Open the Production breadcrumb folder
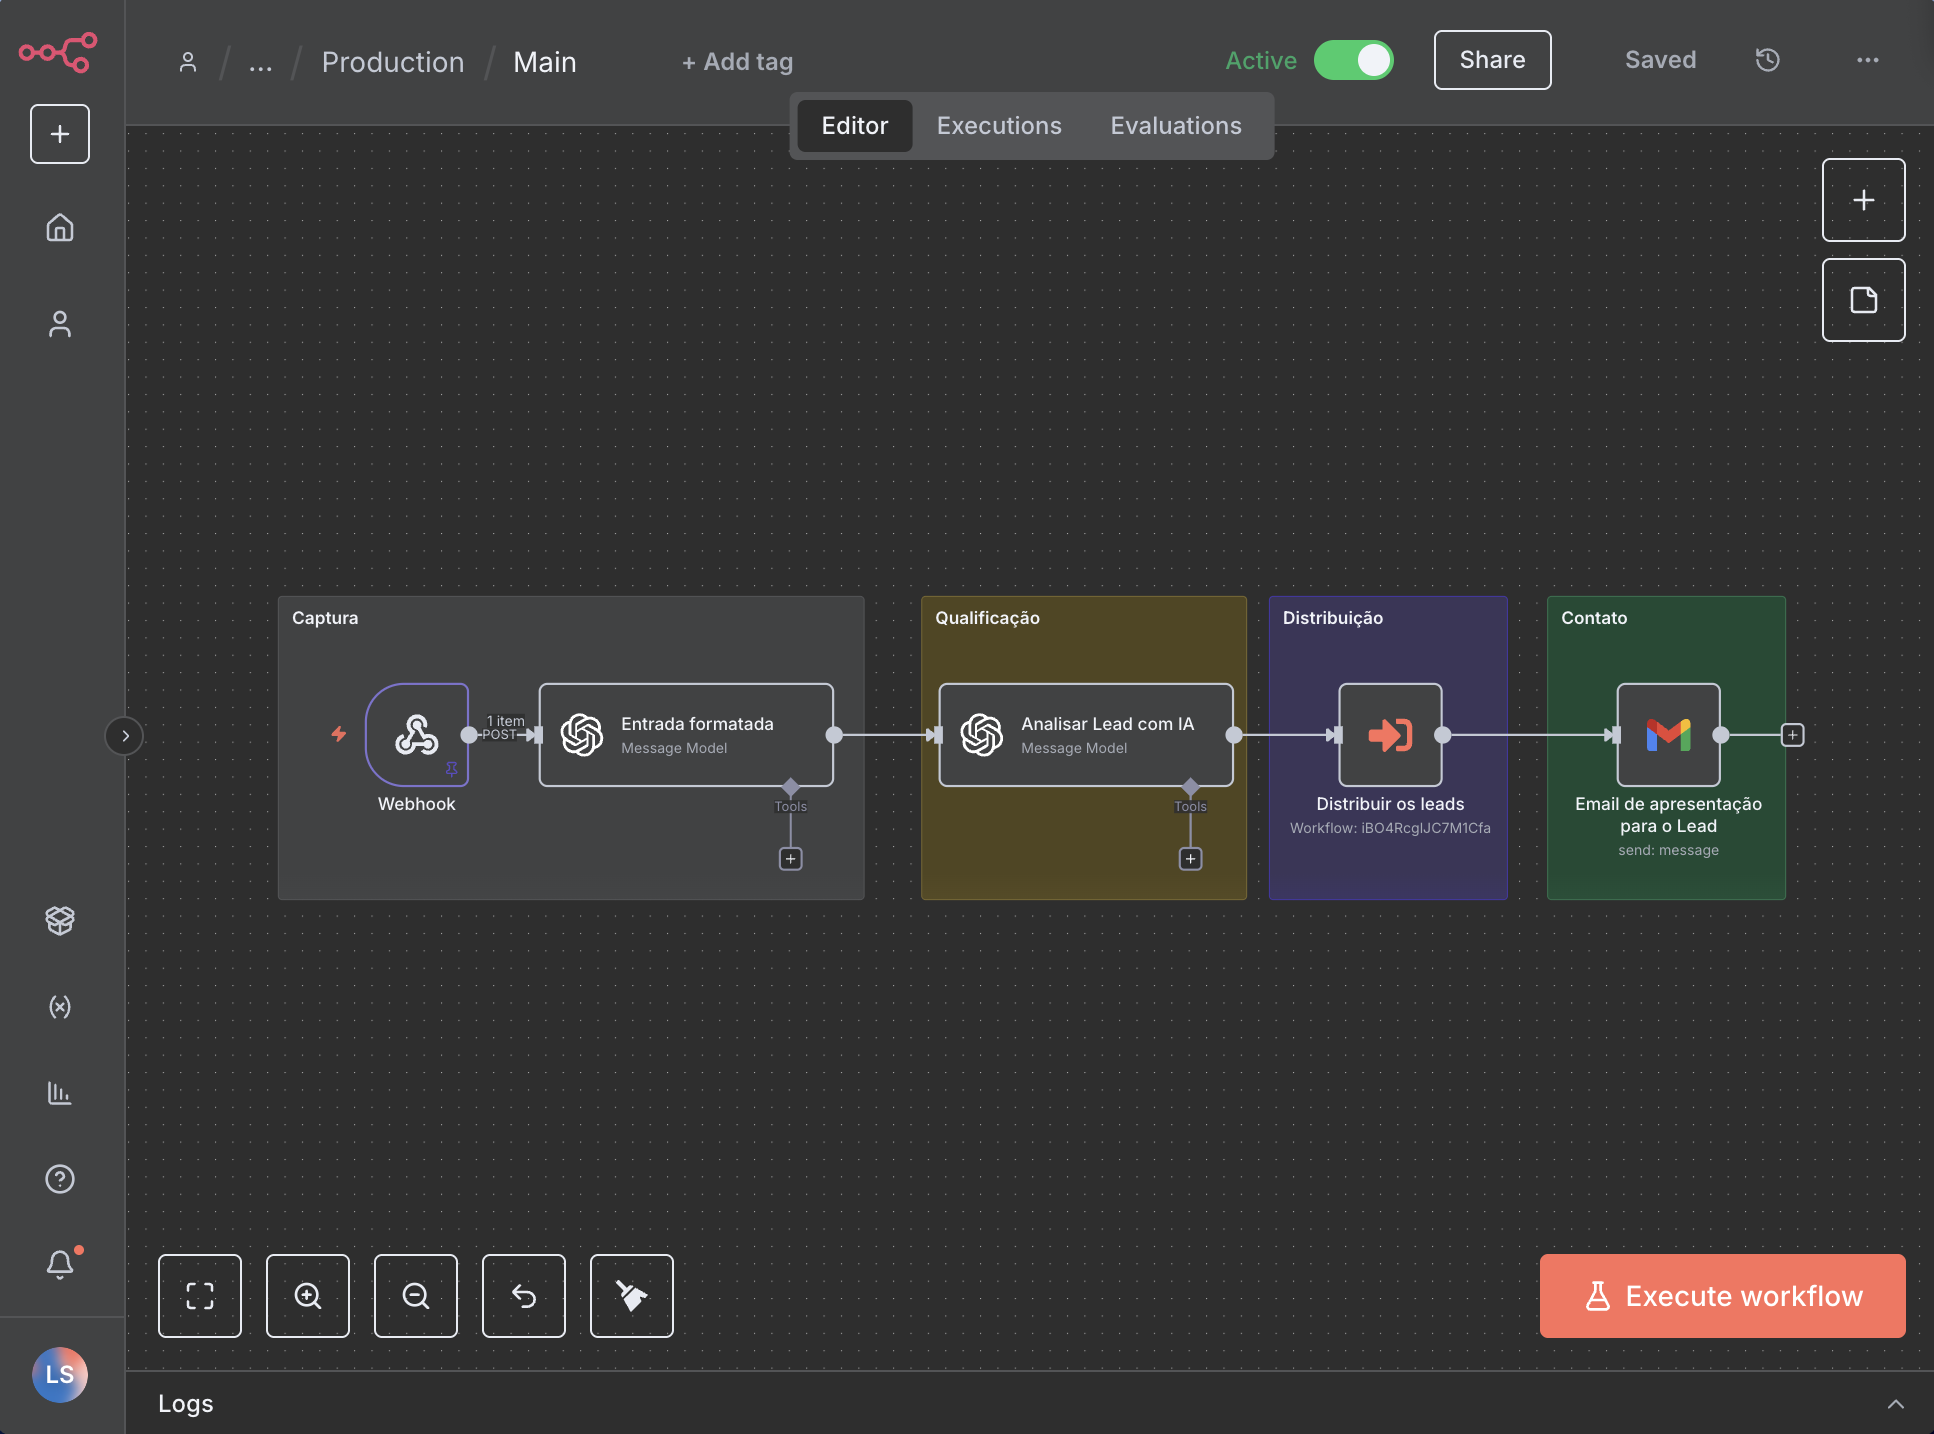 click(393, 62)
